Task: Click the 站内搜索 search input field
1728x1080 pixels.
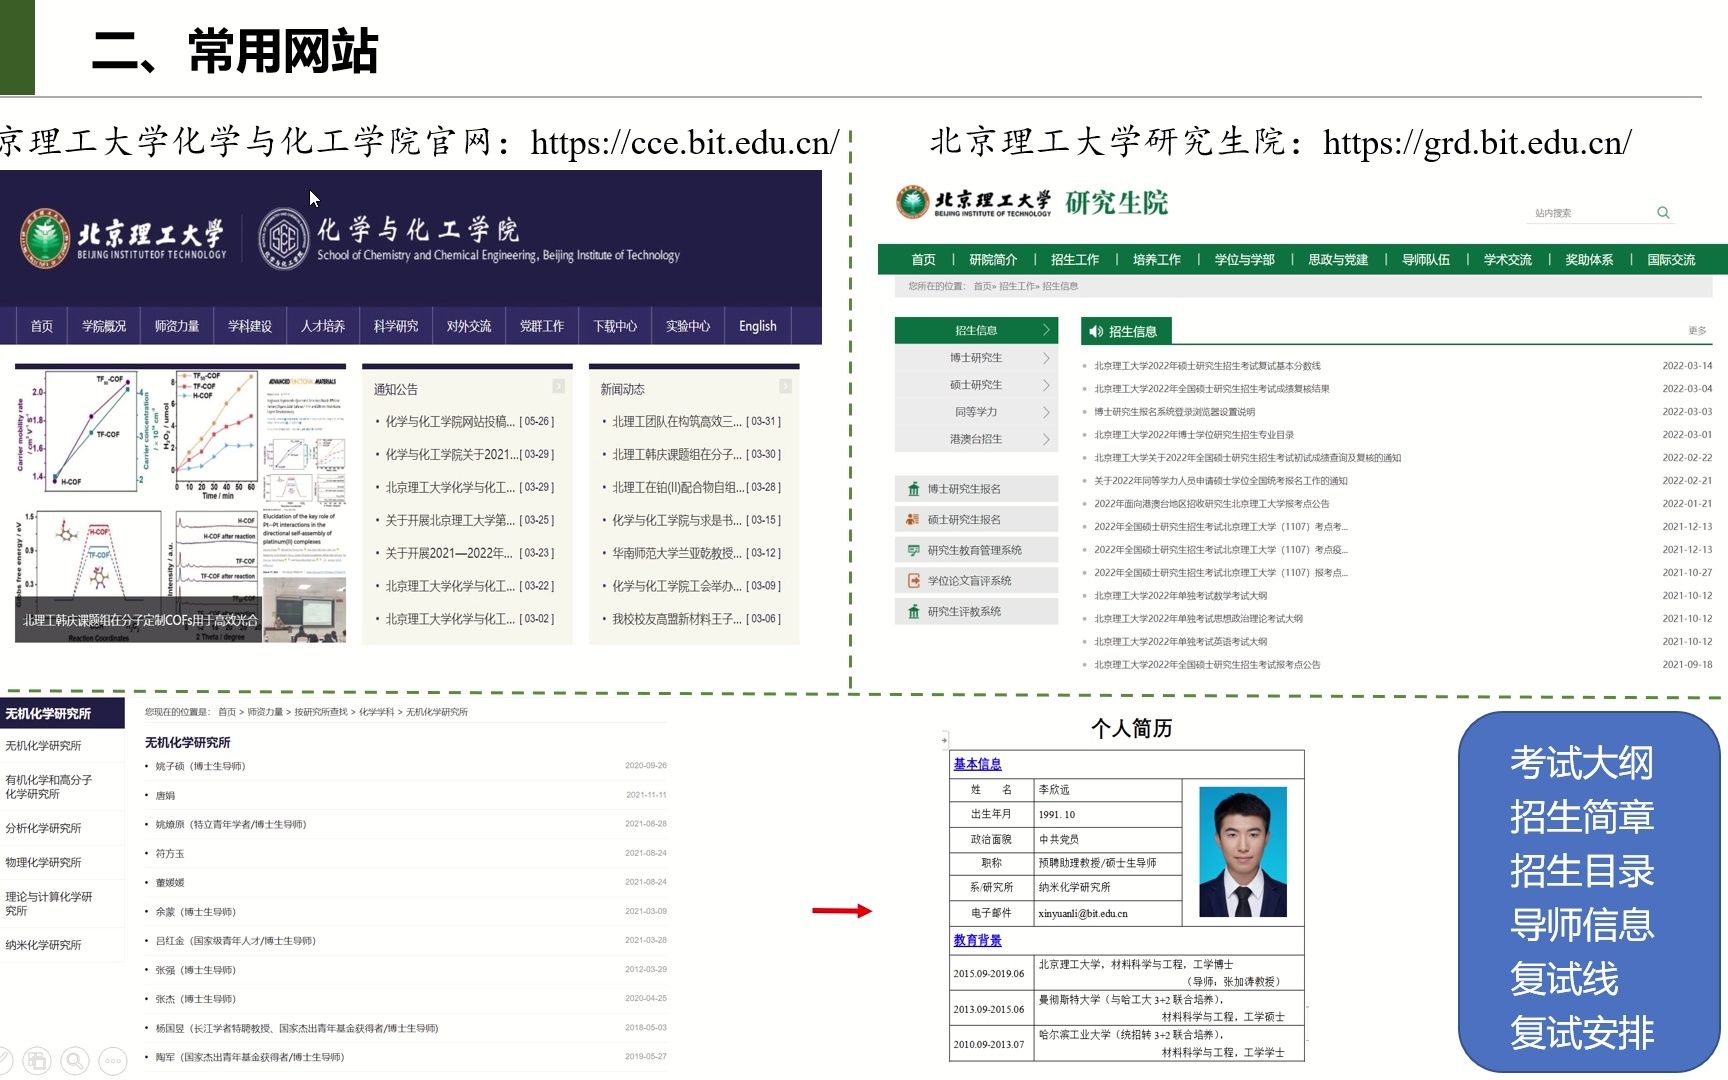Action: (1590, 213)
